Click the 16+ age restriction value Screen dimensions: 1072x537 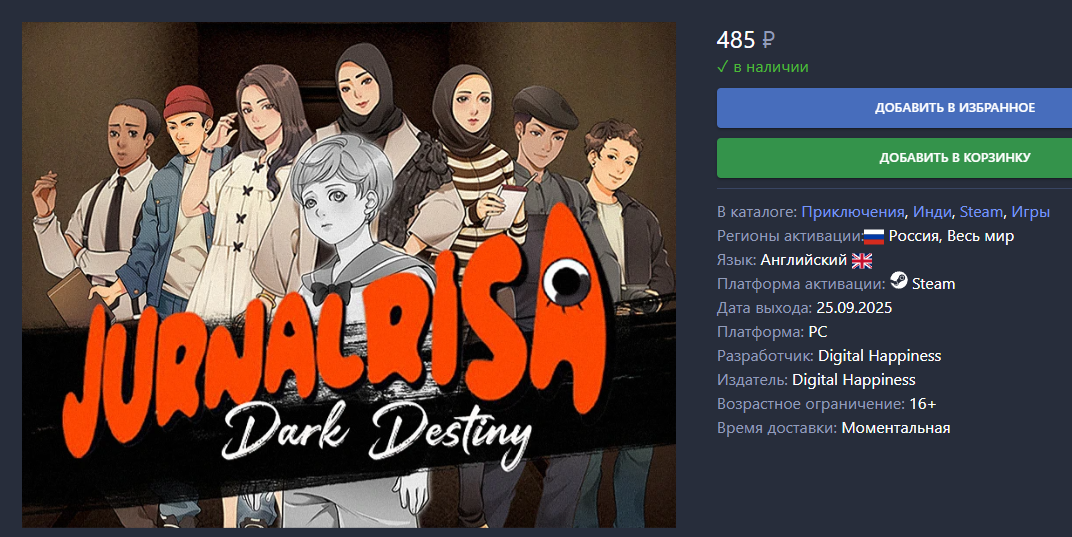tap(923, 404)
